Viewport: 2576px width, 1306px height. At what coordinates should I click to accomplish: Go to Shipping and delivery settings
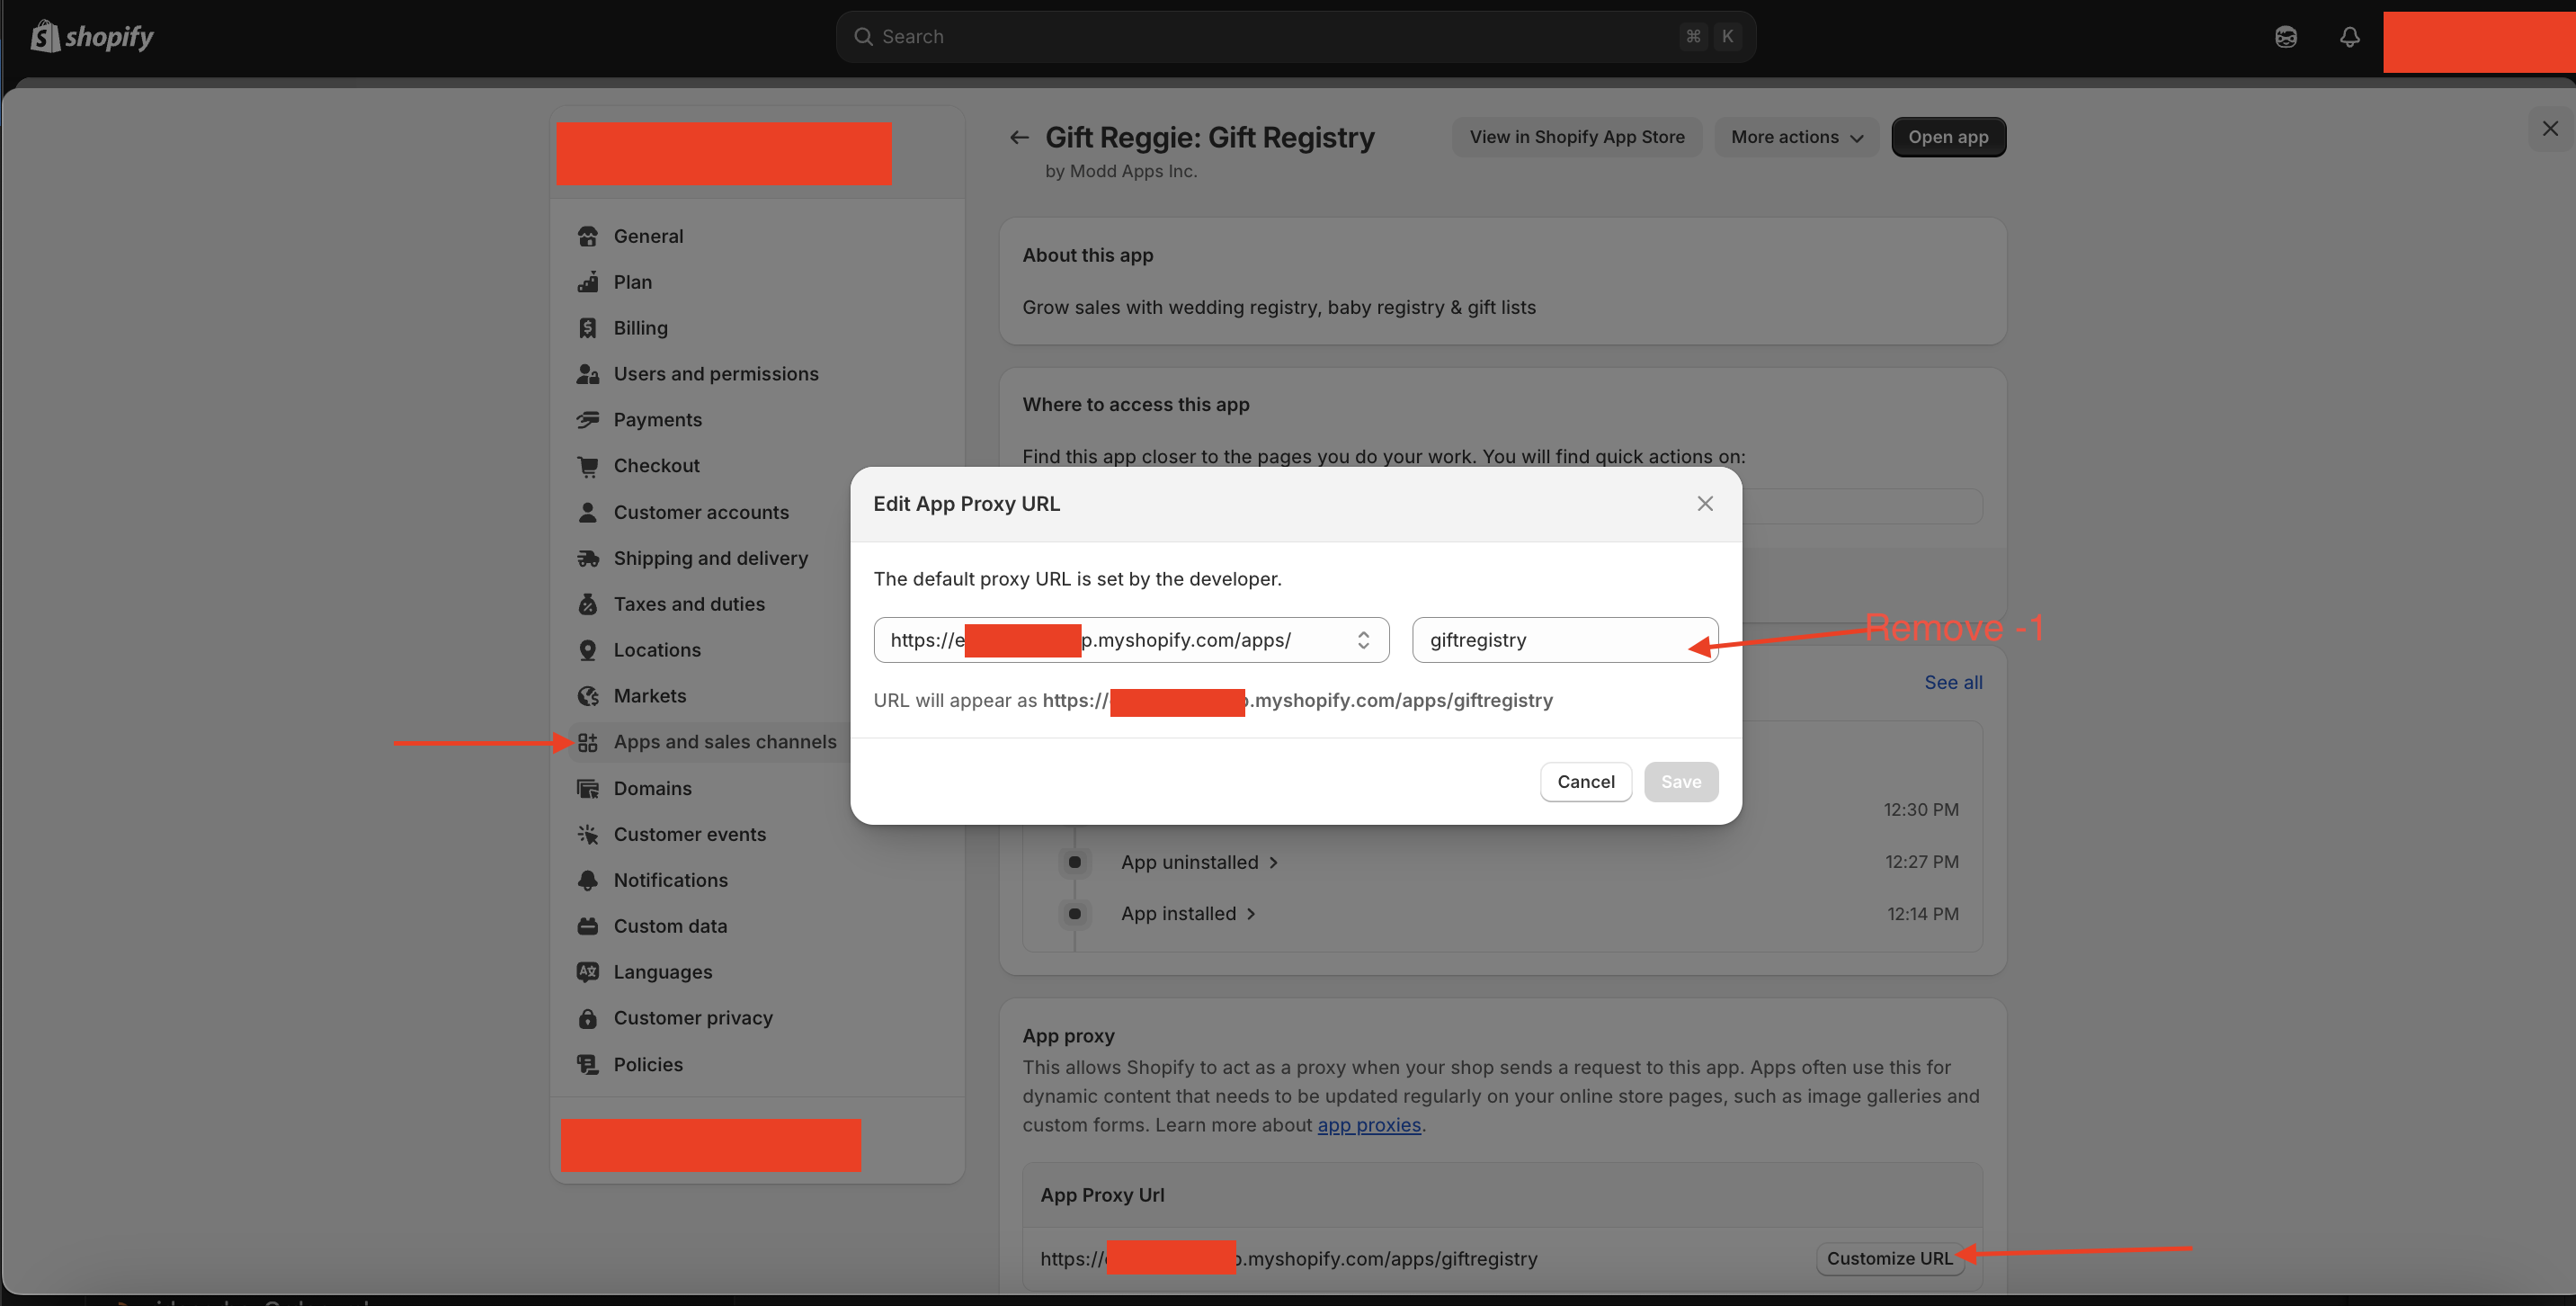point(710,558)
